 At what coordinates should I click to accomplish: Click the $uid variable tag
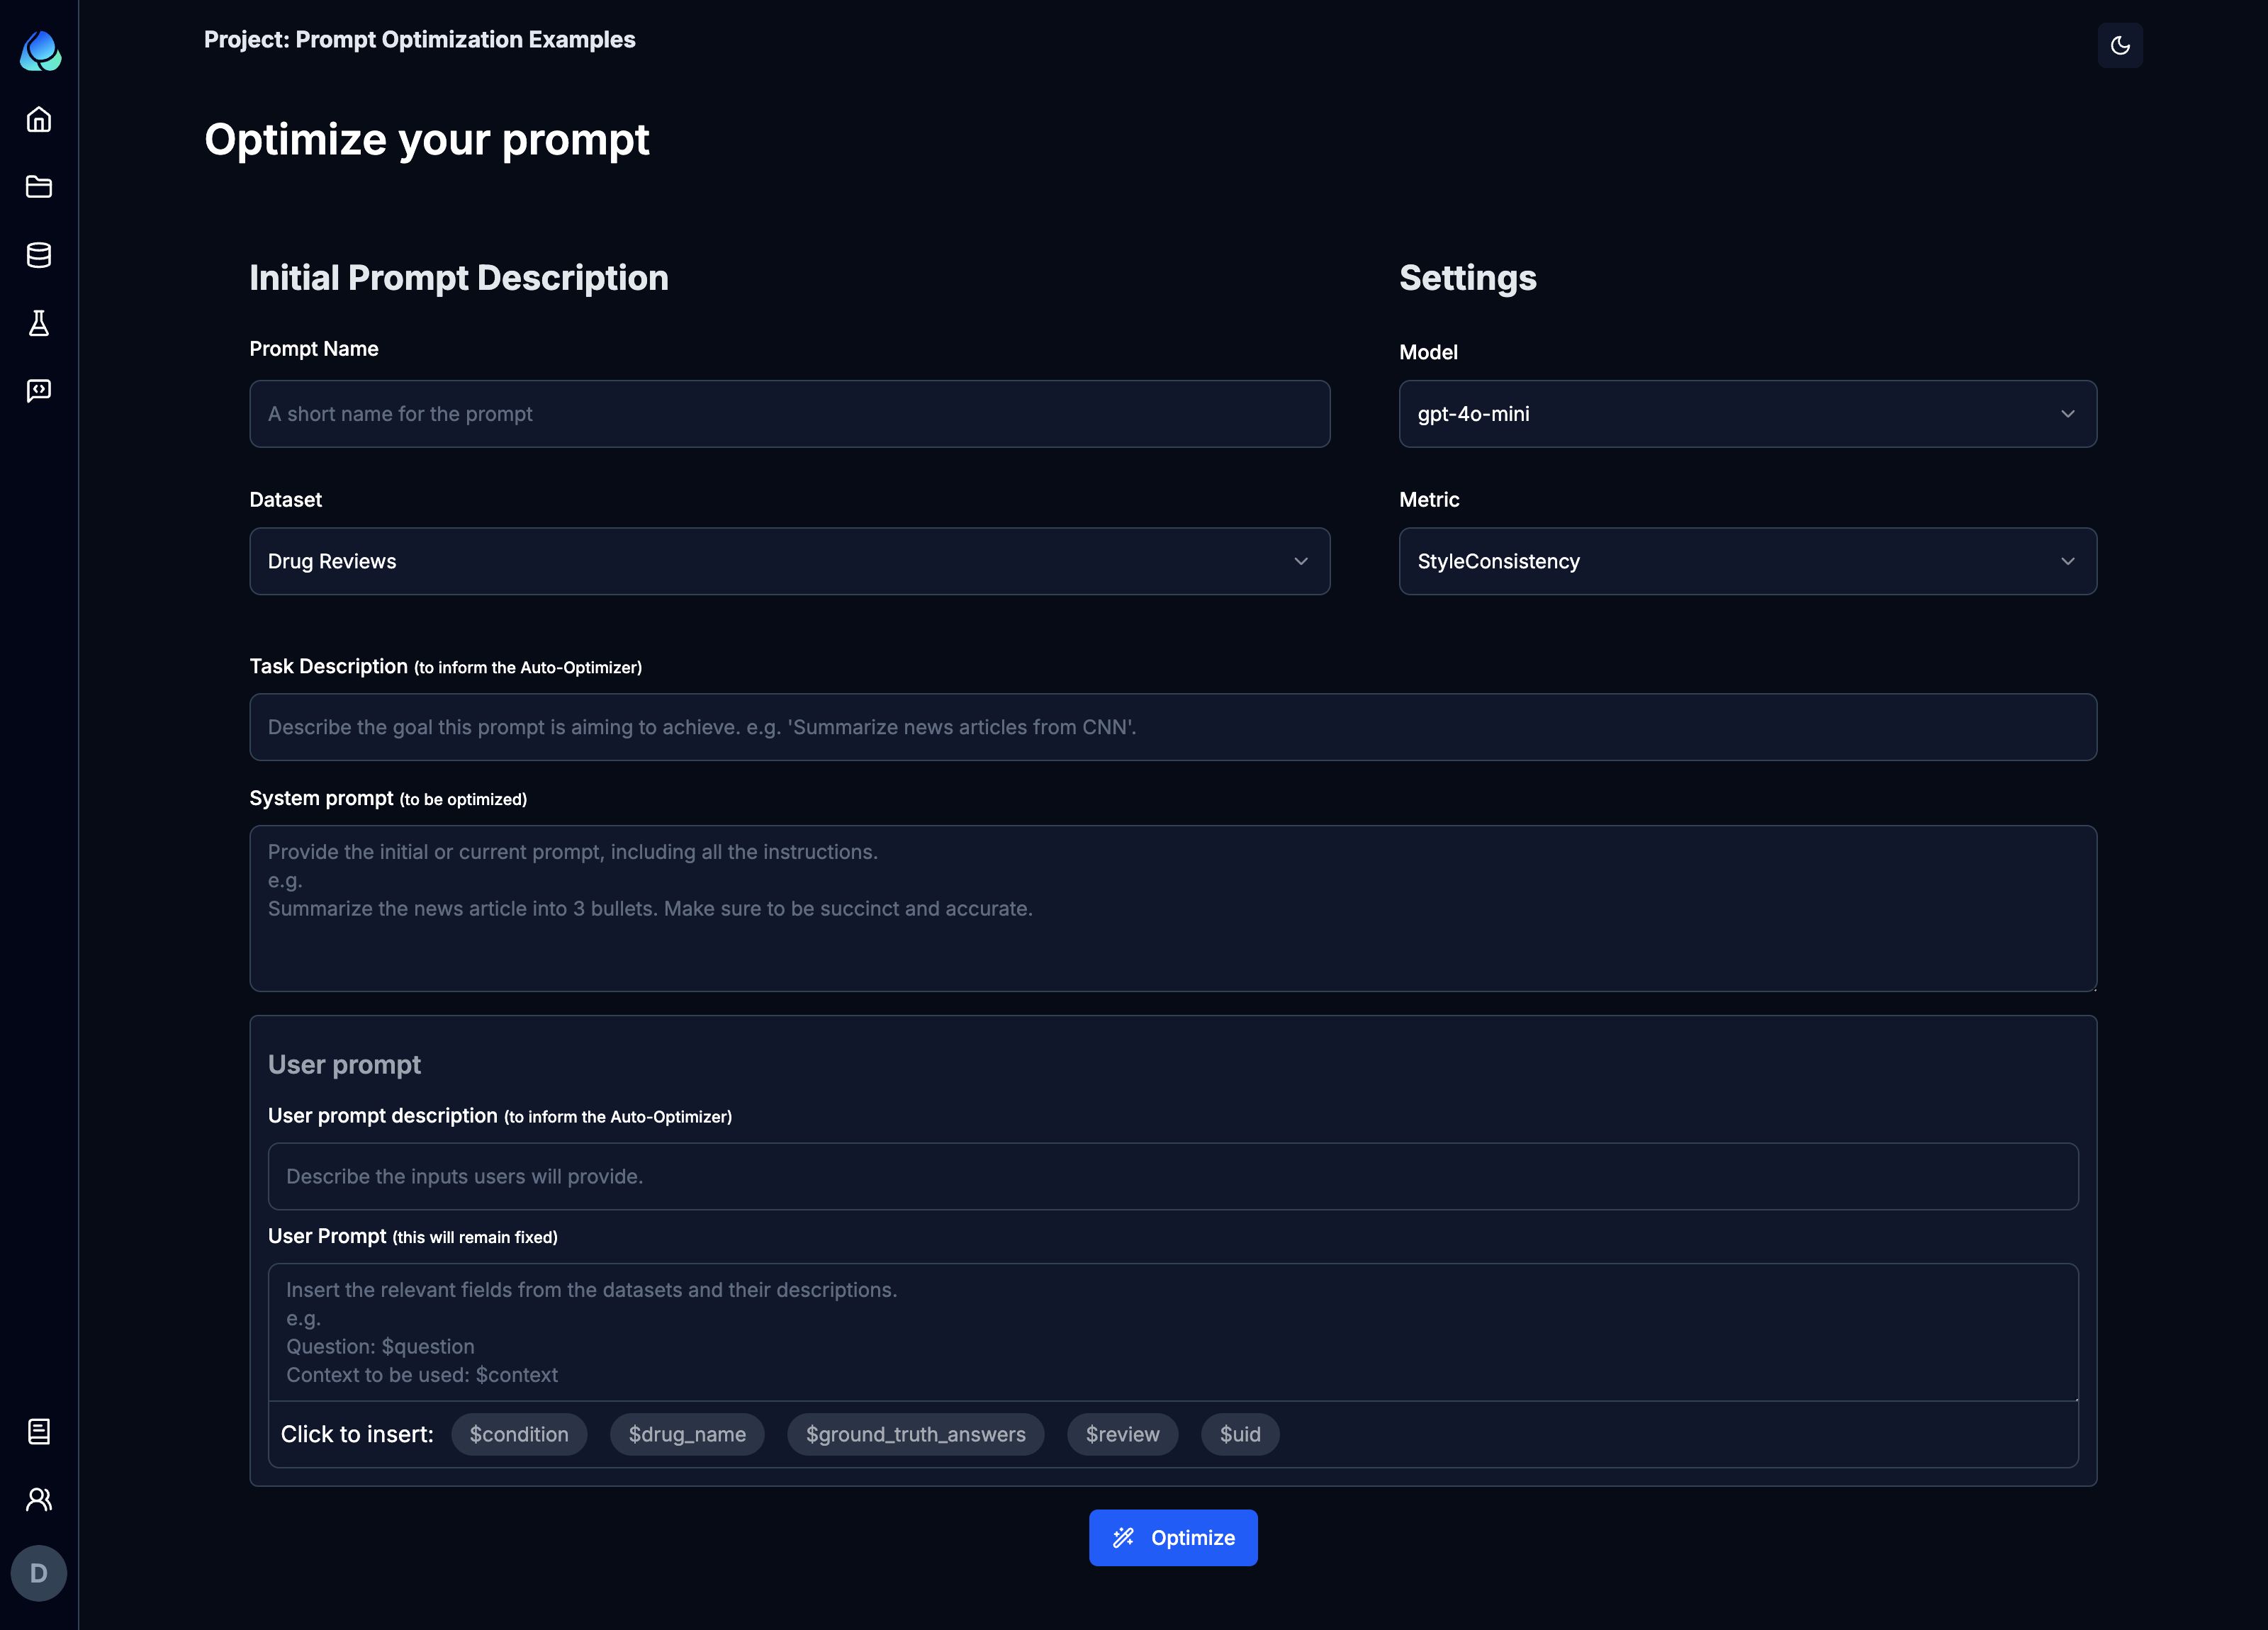coord(1238,1433)
